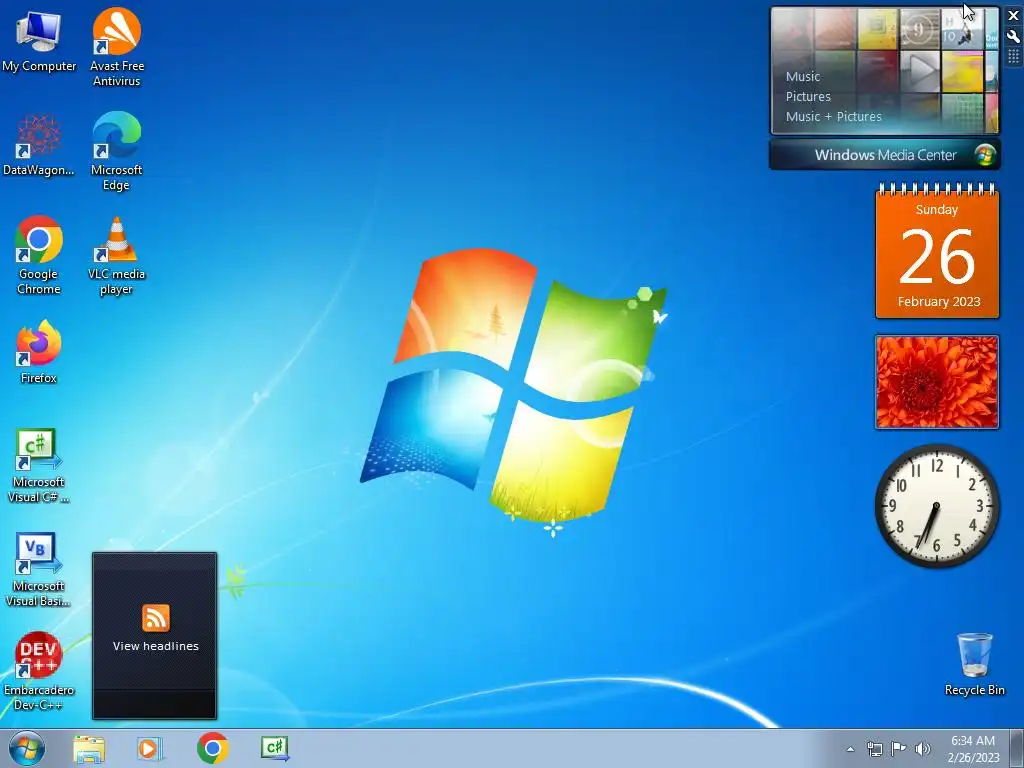Click the volume speaker tray icon
Viewport: 1024px width, 768px height.
922,749
